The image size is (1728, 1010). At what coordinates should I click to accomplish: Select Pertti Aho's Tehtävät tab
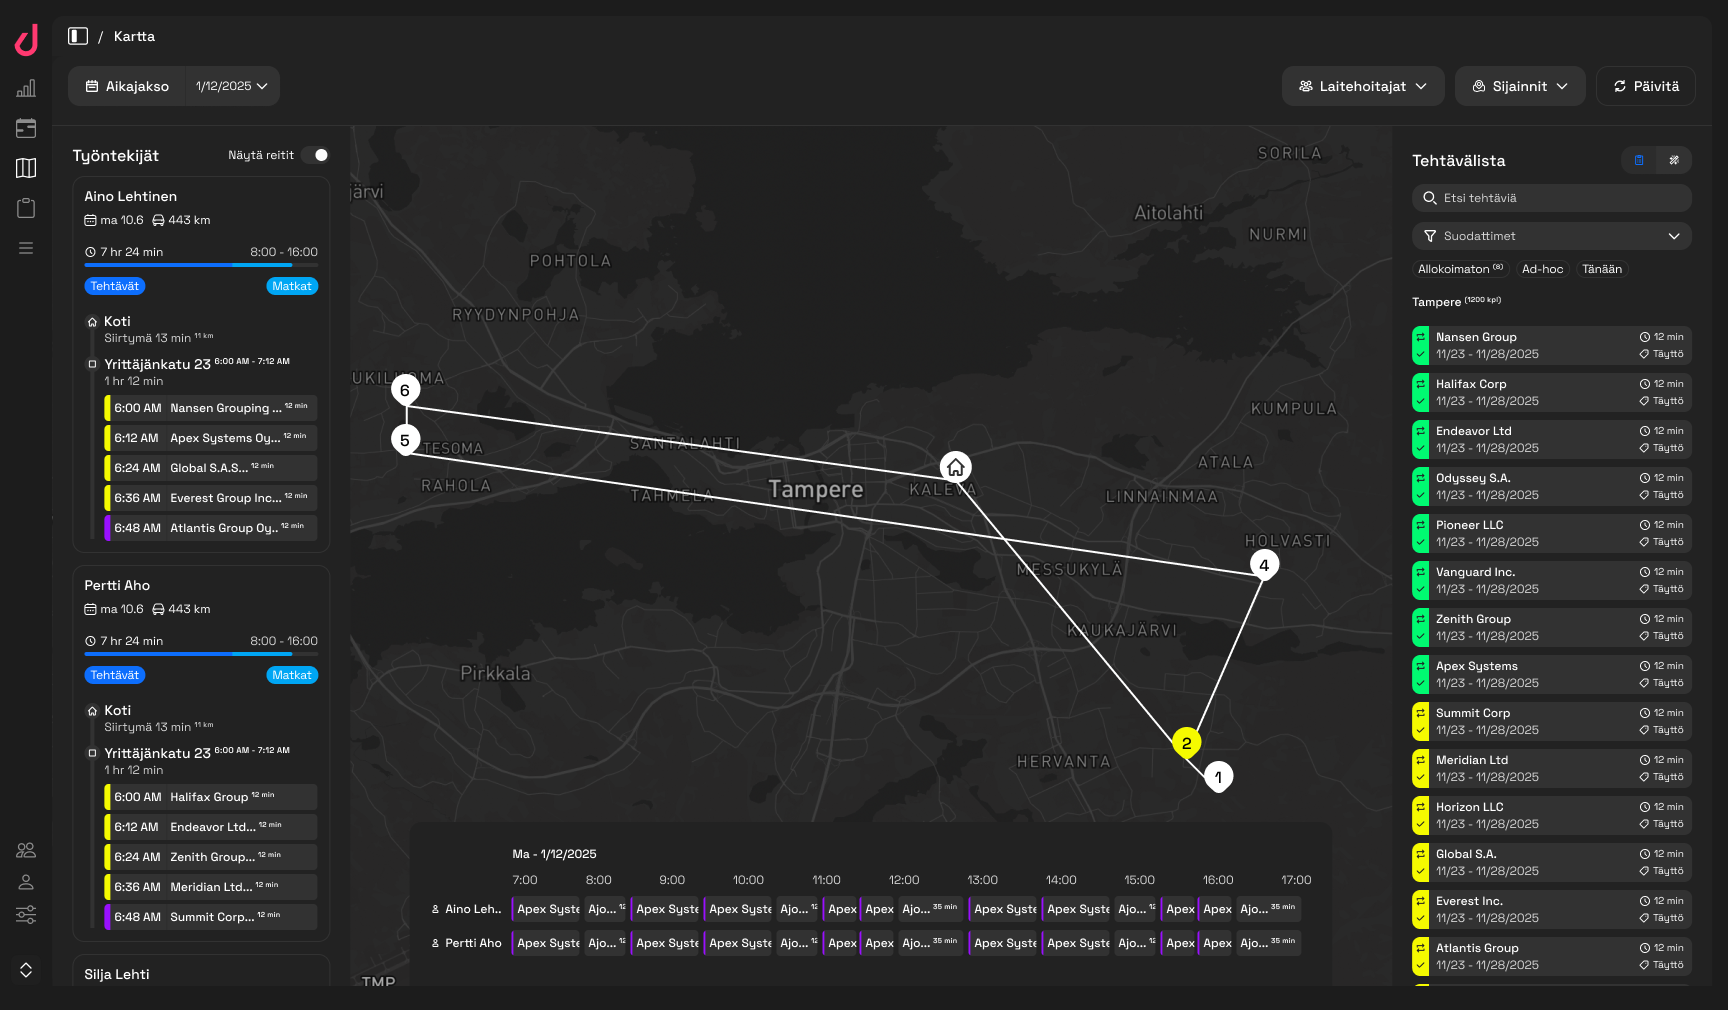coord(115,675)
